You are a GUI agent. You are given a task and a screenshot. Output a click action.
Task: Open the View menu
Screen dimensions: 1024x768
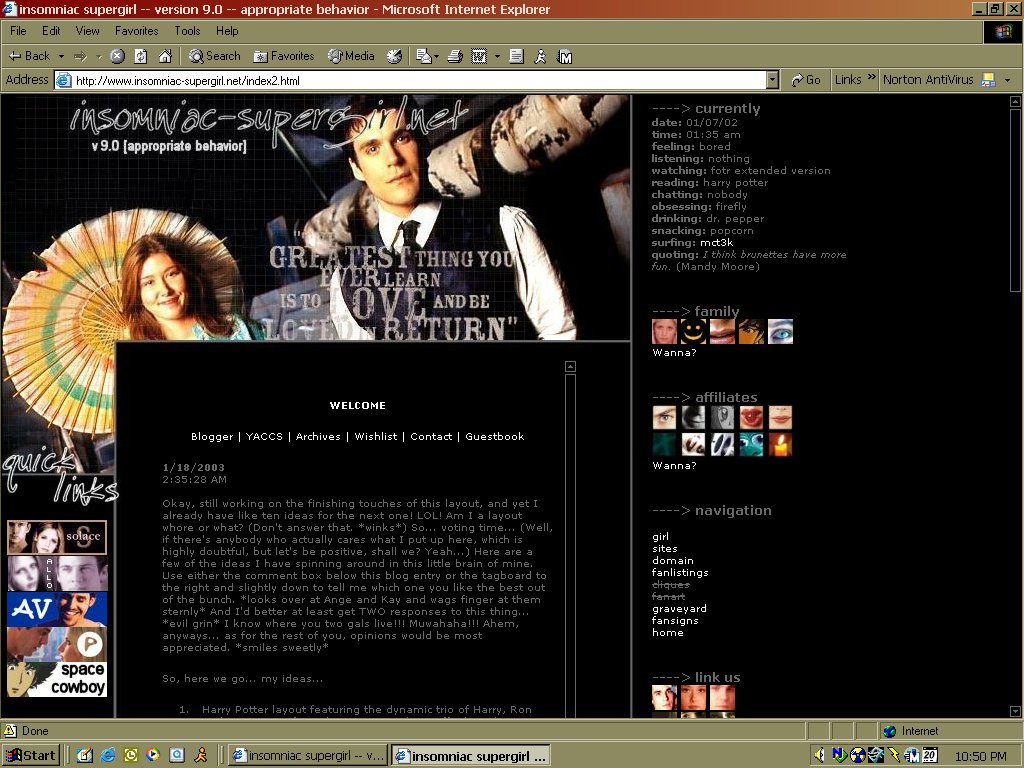click(x=88, y=31)
